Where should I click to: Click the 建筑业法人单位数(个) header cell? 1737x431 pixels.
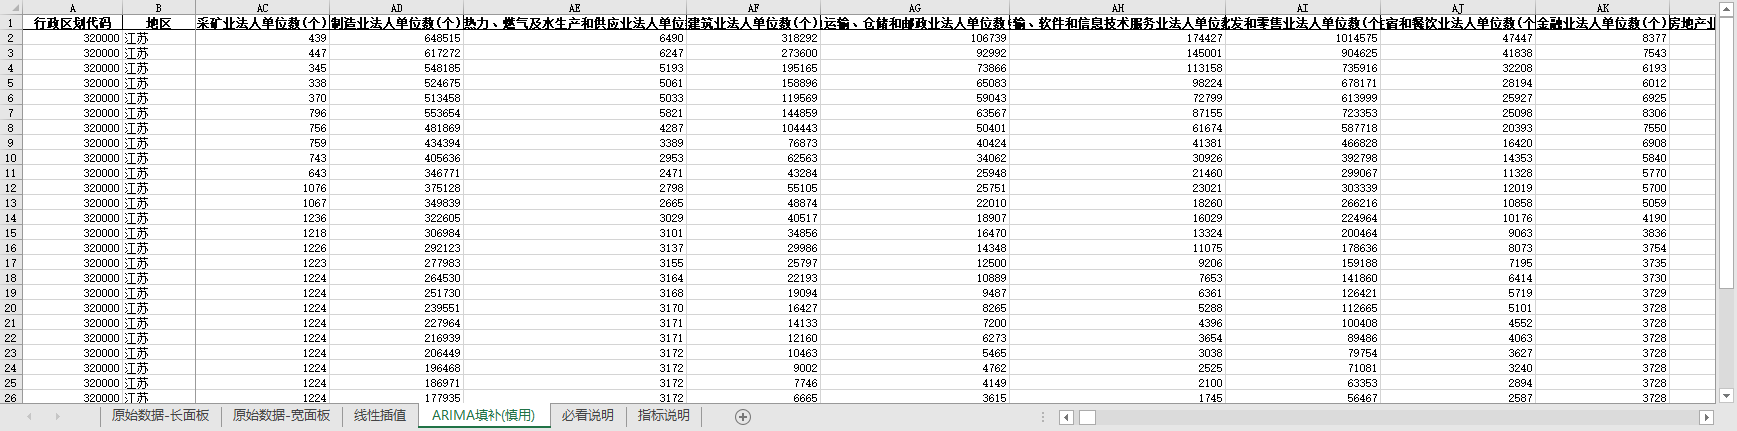(753, 23)
